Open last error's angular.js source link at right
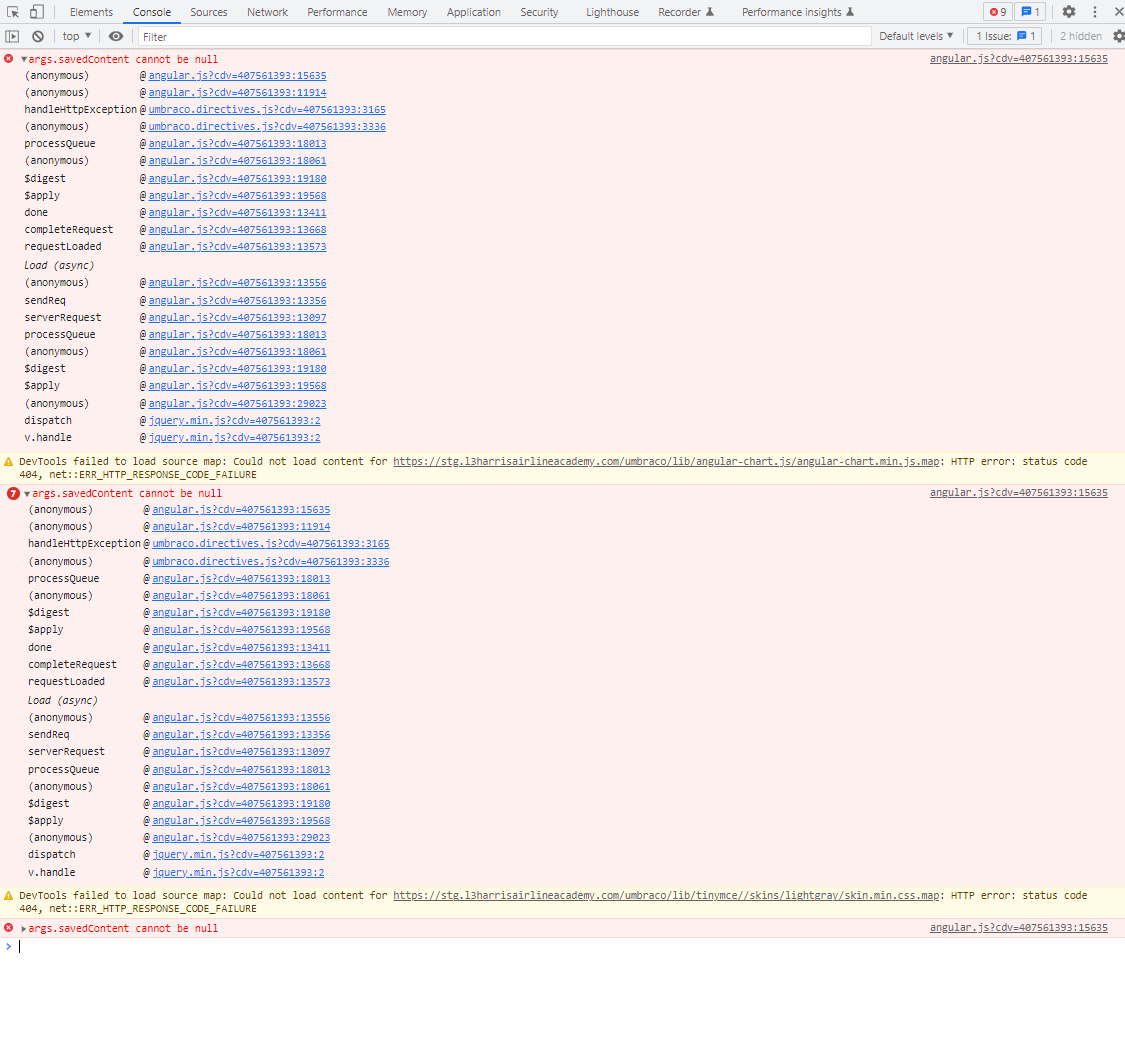This screenshot has height=1041, width=1125. click(x=1018, y=928)
